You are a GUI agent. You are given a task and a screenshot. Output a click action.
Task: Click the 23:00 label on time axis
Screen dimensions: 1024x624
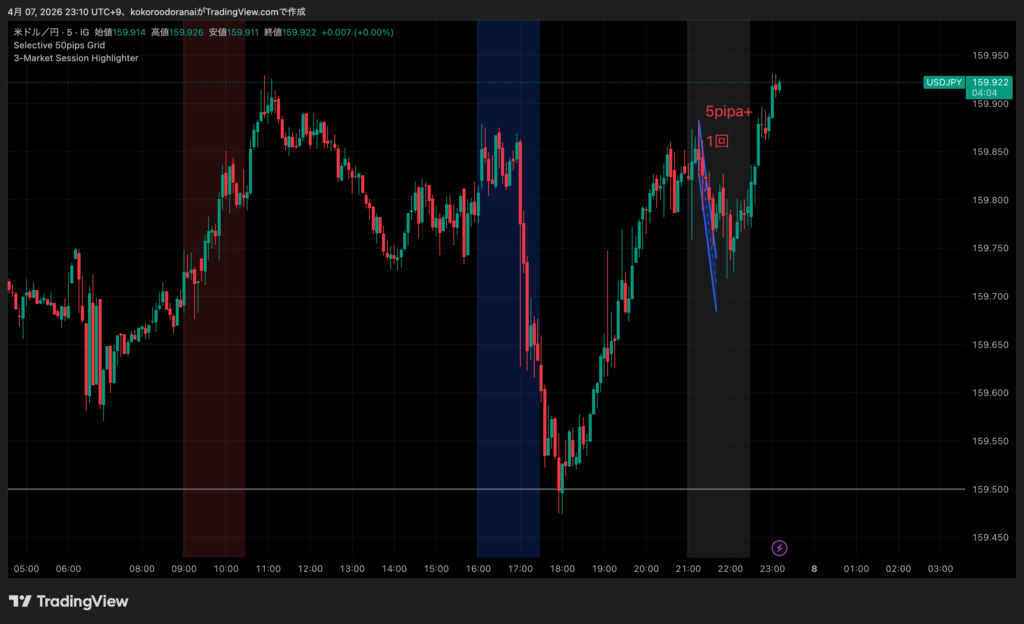(x=771, y=569)
